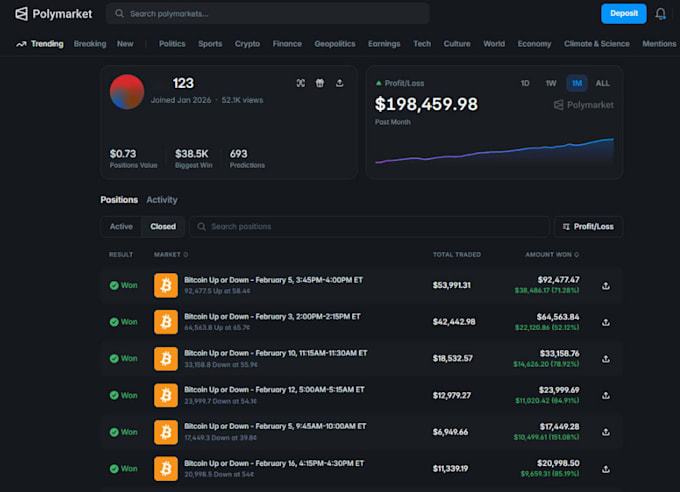Go to the Sports category

click(210, 44)
